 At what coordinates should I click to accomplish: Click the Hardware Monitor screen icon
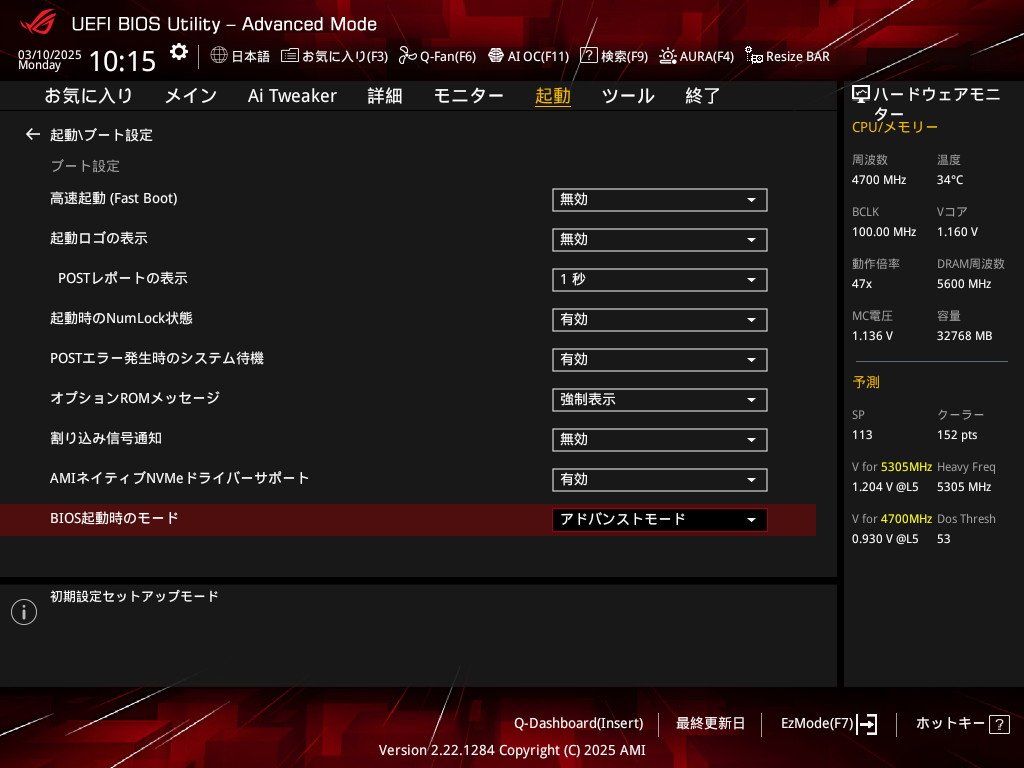point(861,95)
